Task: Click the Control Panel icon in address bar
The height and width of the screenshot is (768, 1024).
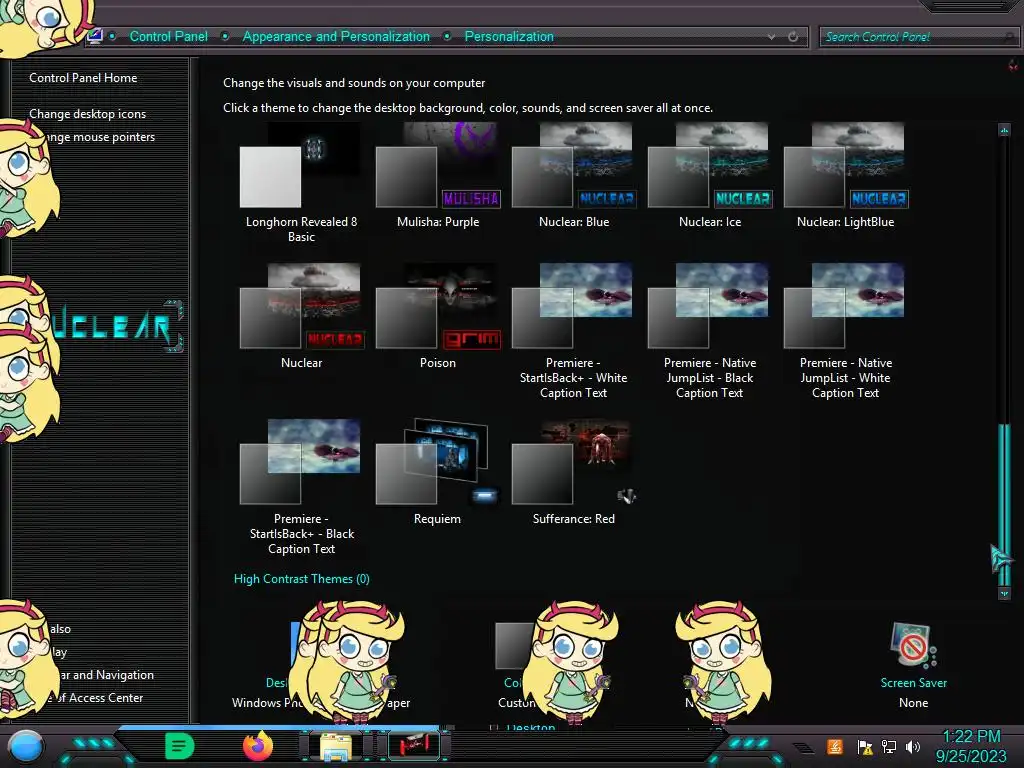Action: 95,36
